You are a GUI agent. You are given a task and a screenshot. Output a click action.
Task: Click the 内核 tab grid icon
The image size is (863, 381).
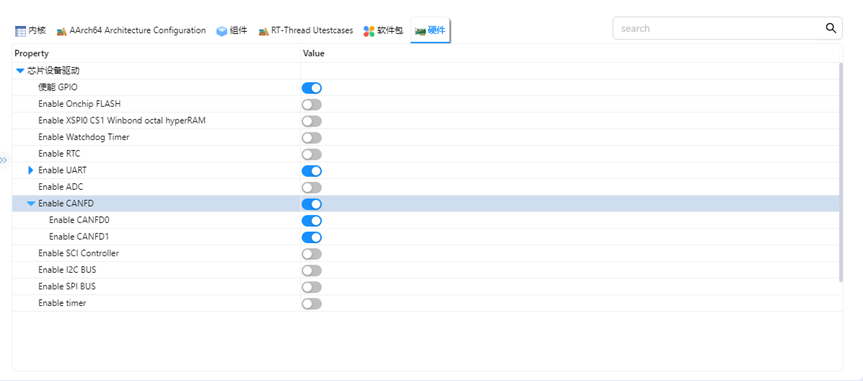(20, 31)
